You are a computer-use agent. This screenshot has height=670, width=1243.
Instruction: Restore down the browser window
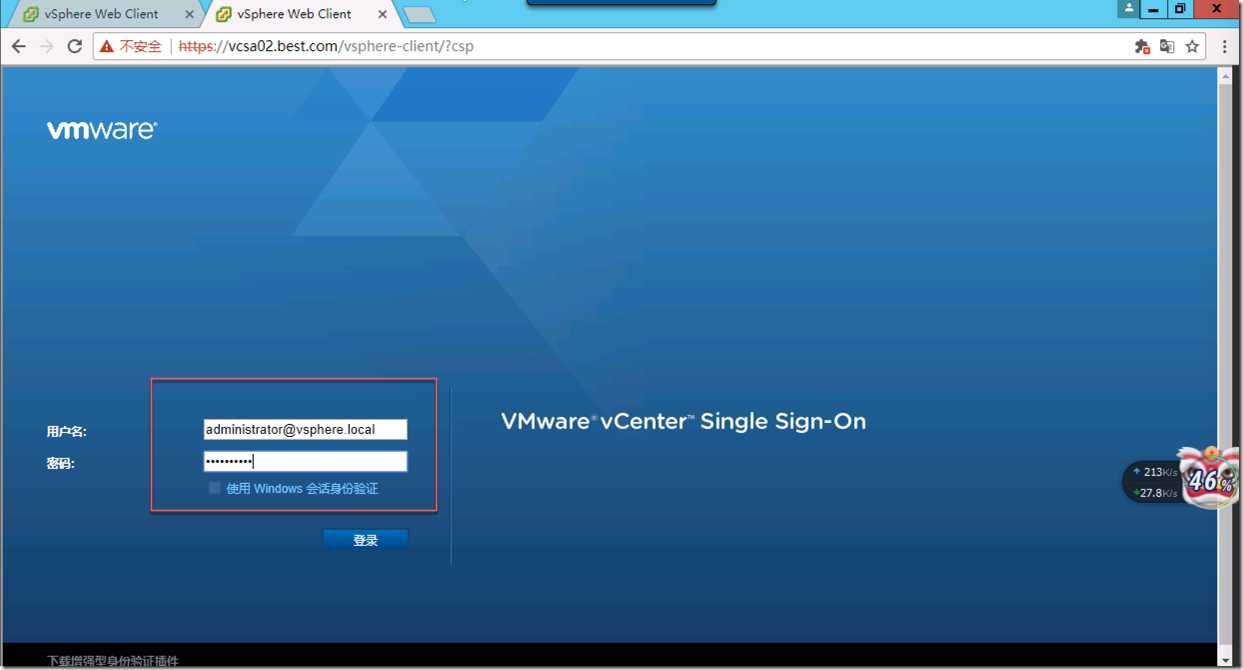[x=1180, y=9]
